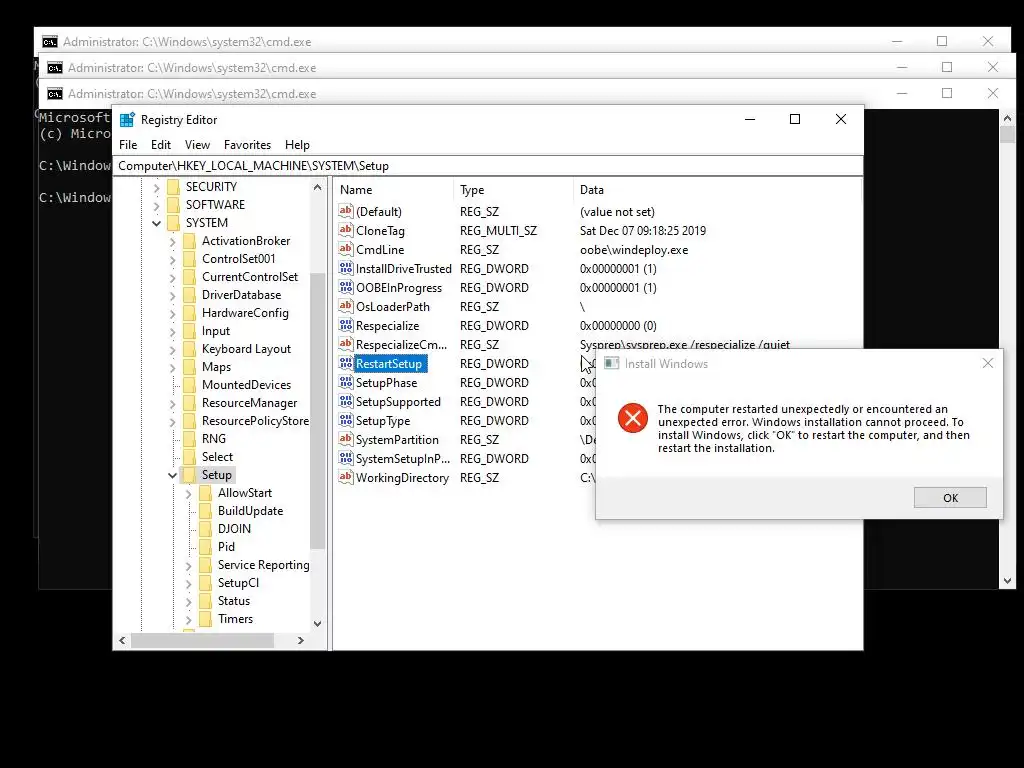Expand the CurrentControlSet key
The image size is (1024, 768).
click(x=172, y=278)
